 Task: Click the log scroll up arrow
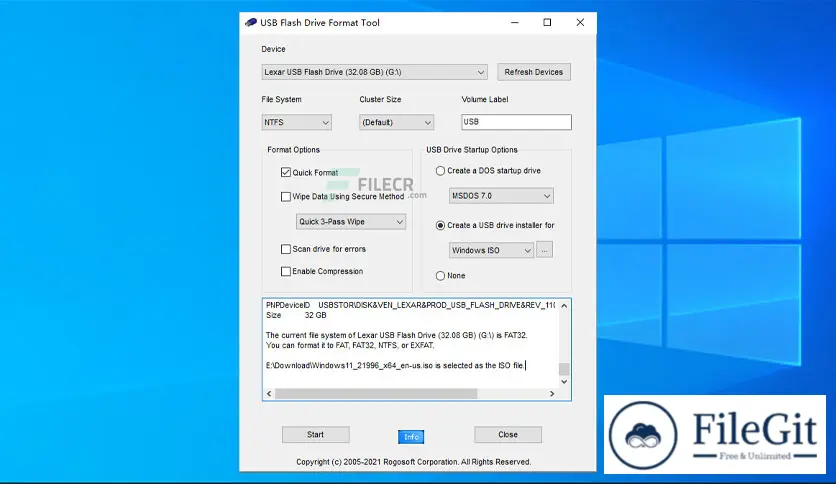click(x=564, y=306)
